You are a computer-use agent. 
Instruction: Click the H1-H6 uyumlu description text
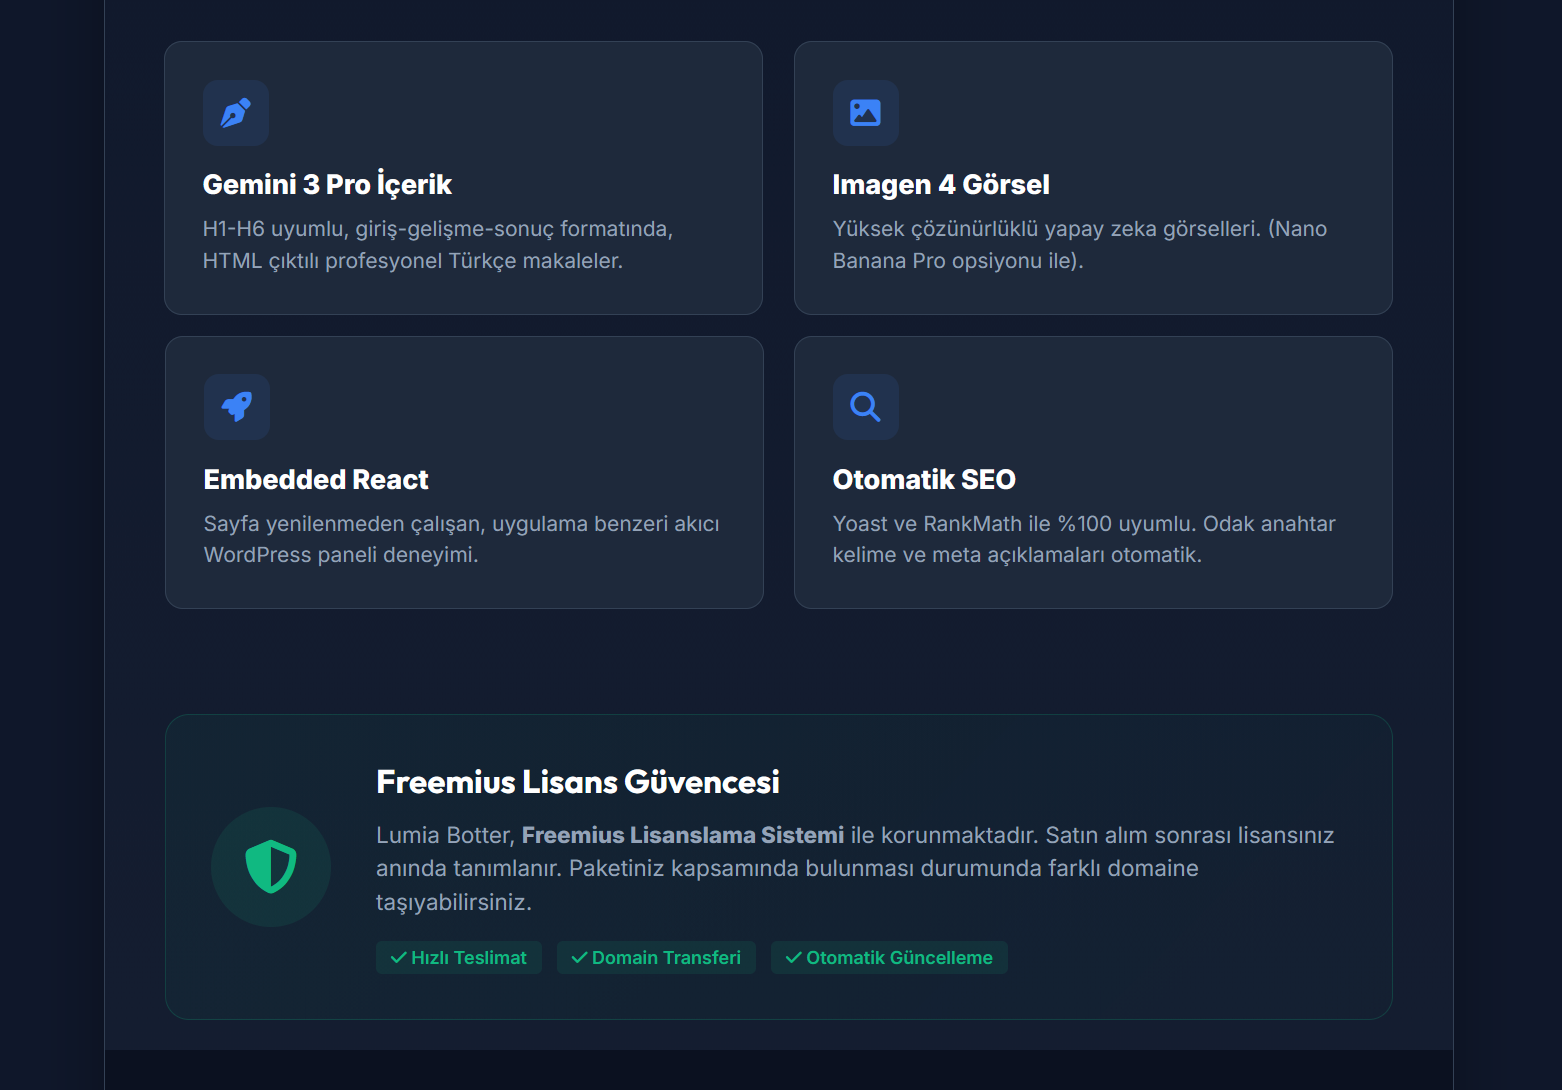tap(438, 245)
